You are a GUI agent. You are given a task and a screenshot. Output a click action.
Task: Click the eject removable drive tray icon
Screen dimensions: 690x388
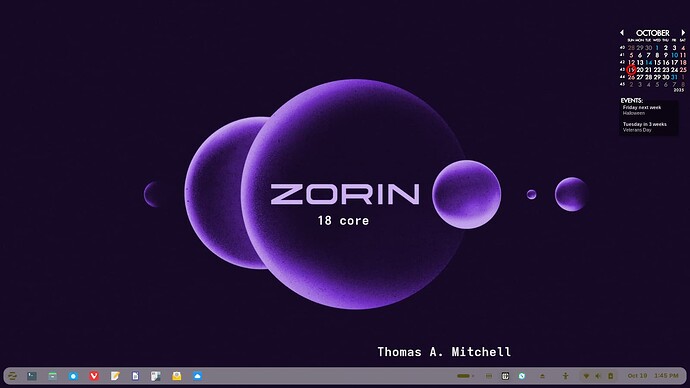click(542, 376)
